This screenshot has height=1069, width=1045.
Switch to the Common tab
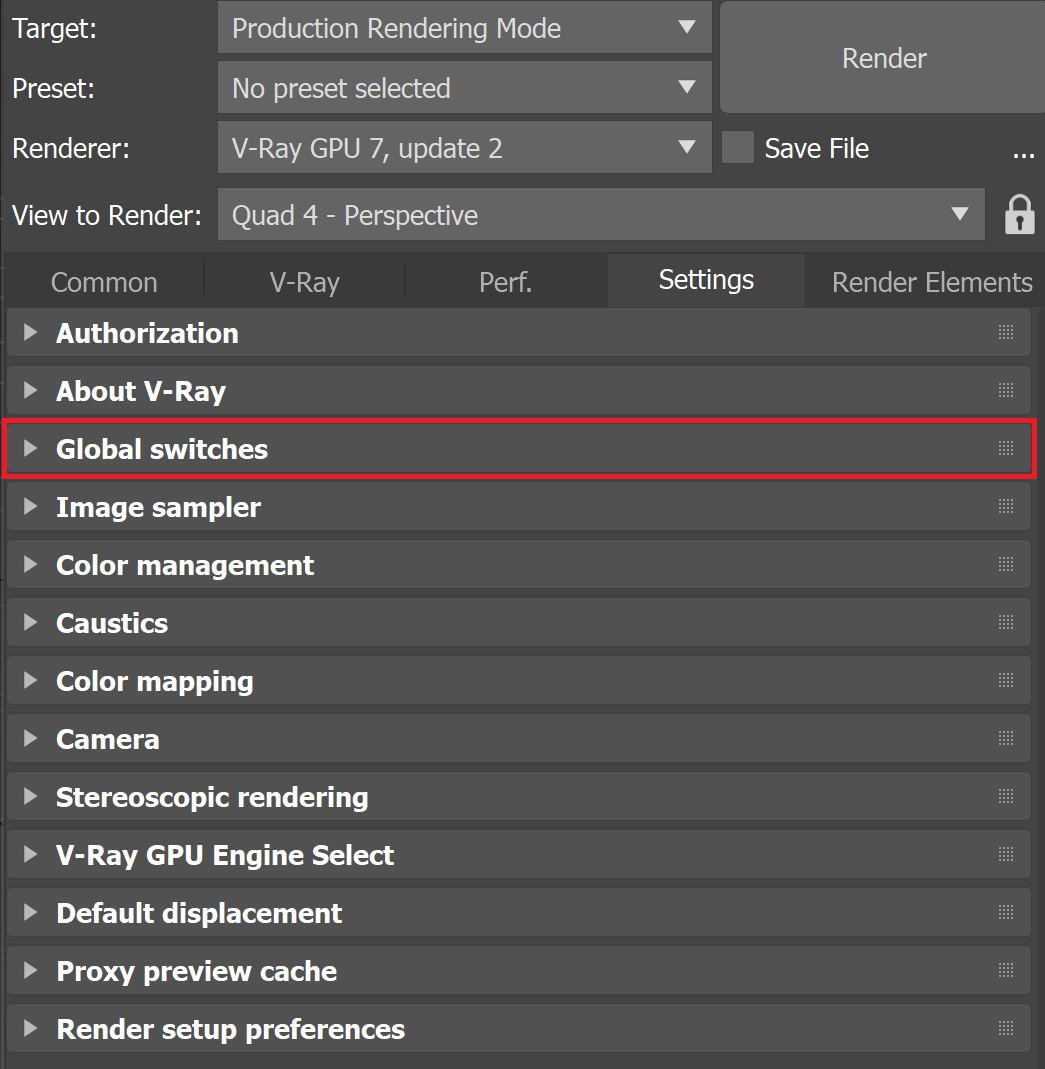coord(104,282)
